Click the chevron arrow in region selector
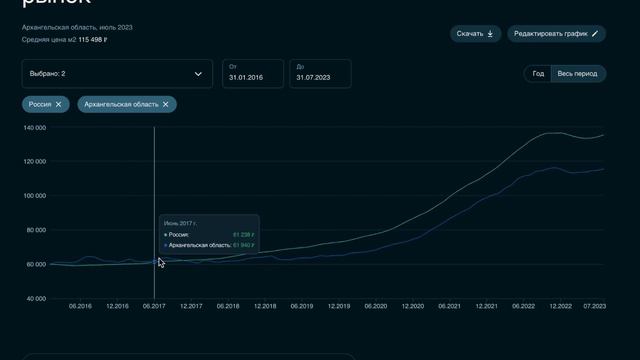 [x=198, y=74]
